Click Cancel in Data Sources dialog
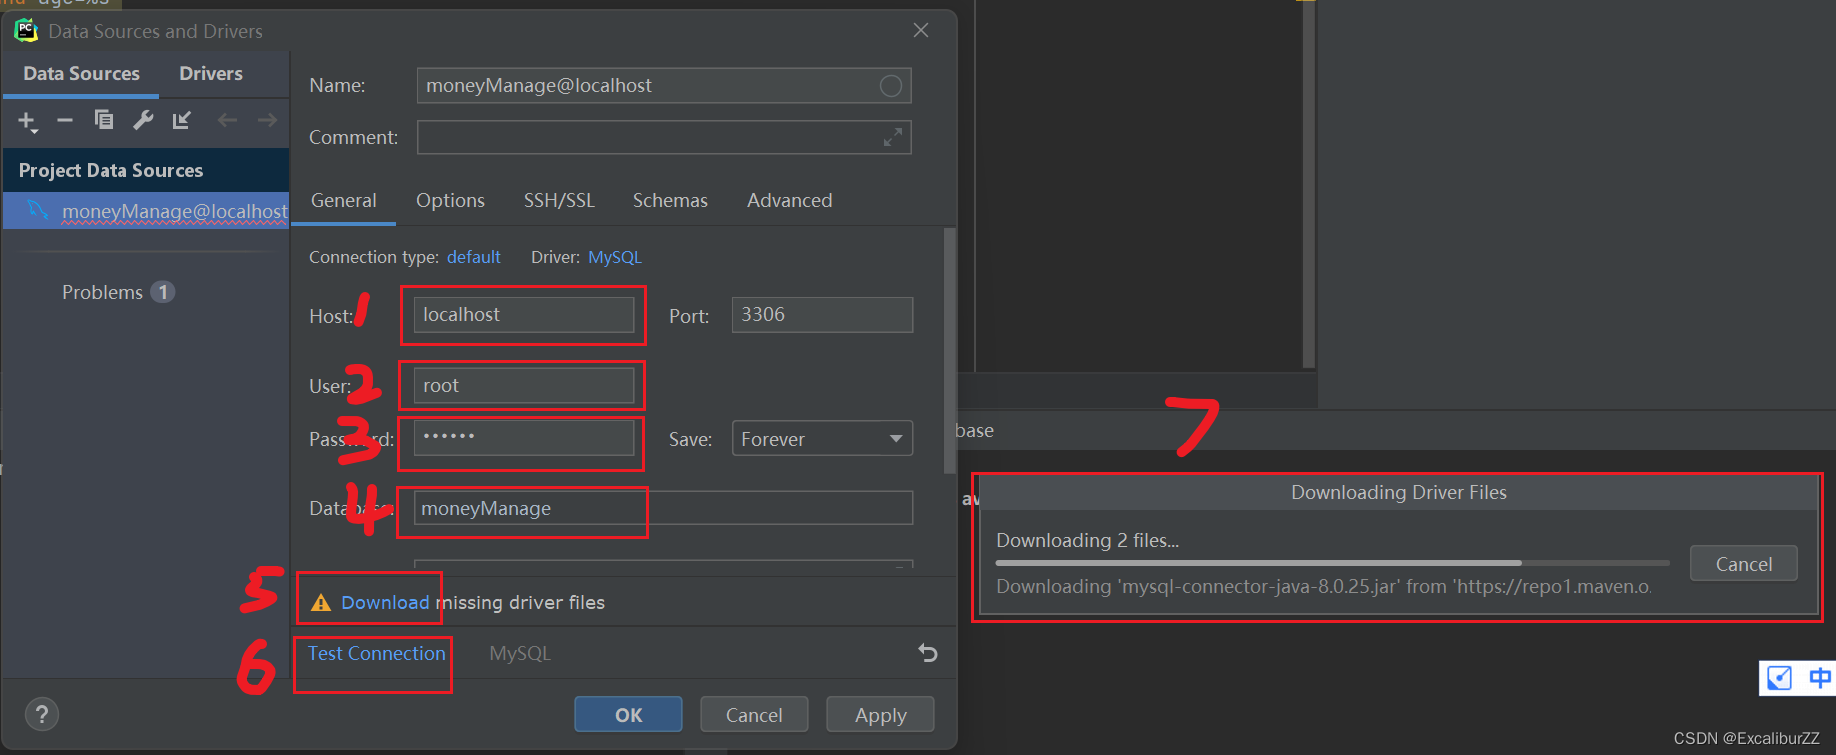1836x755 pixels. 754,714
